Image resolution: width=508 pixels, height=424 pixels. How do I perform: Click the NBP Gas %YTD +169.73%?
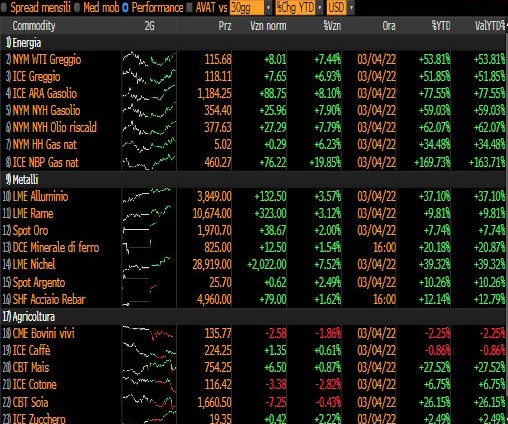click(x=432, y=162)
